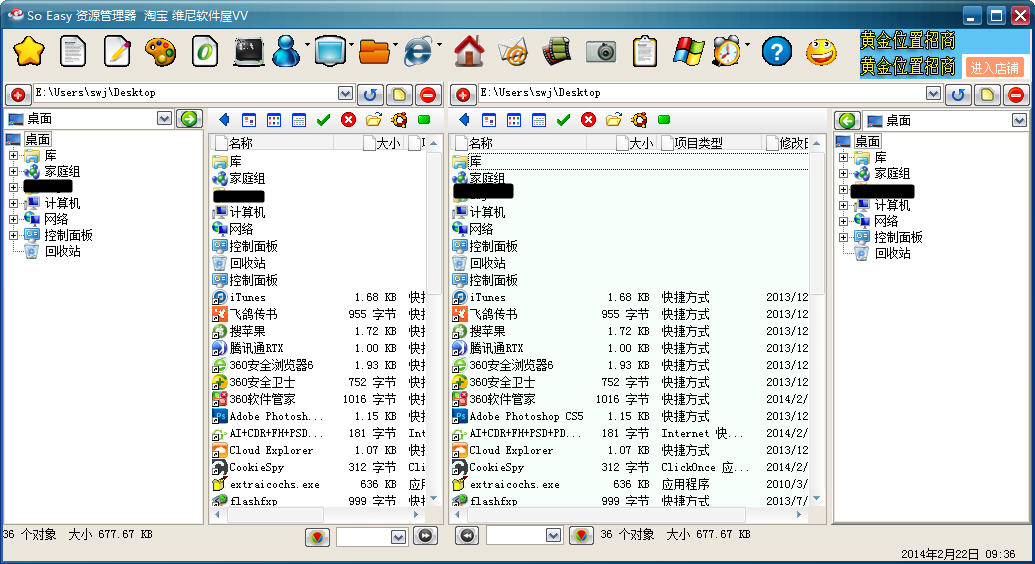
Task: Open the gold star favorites icon
Action: (28, 52)
